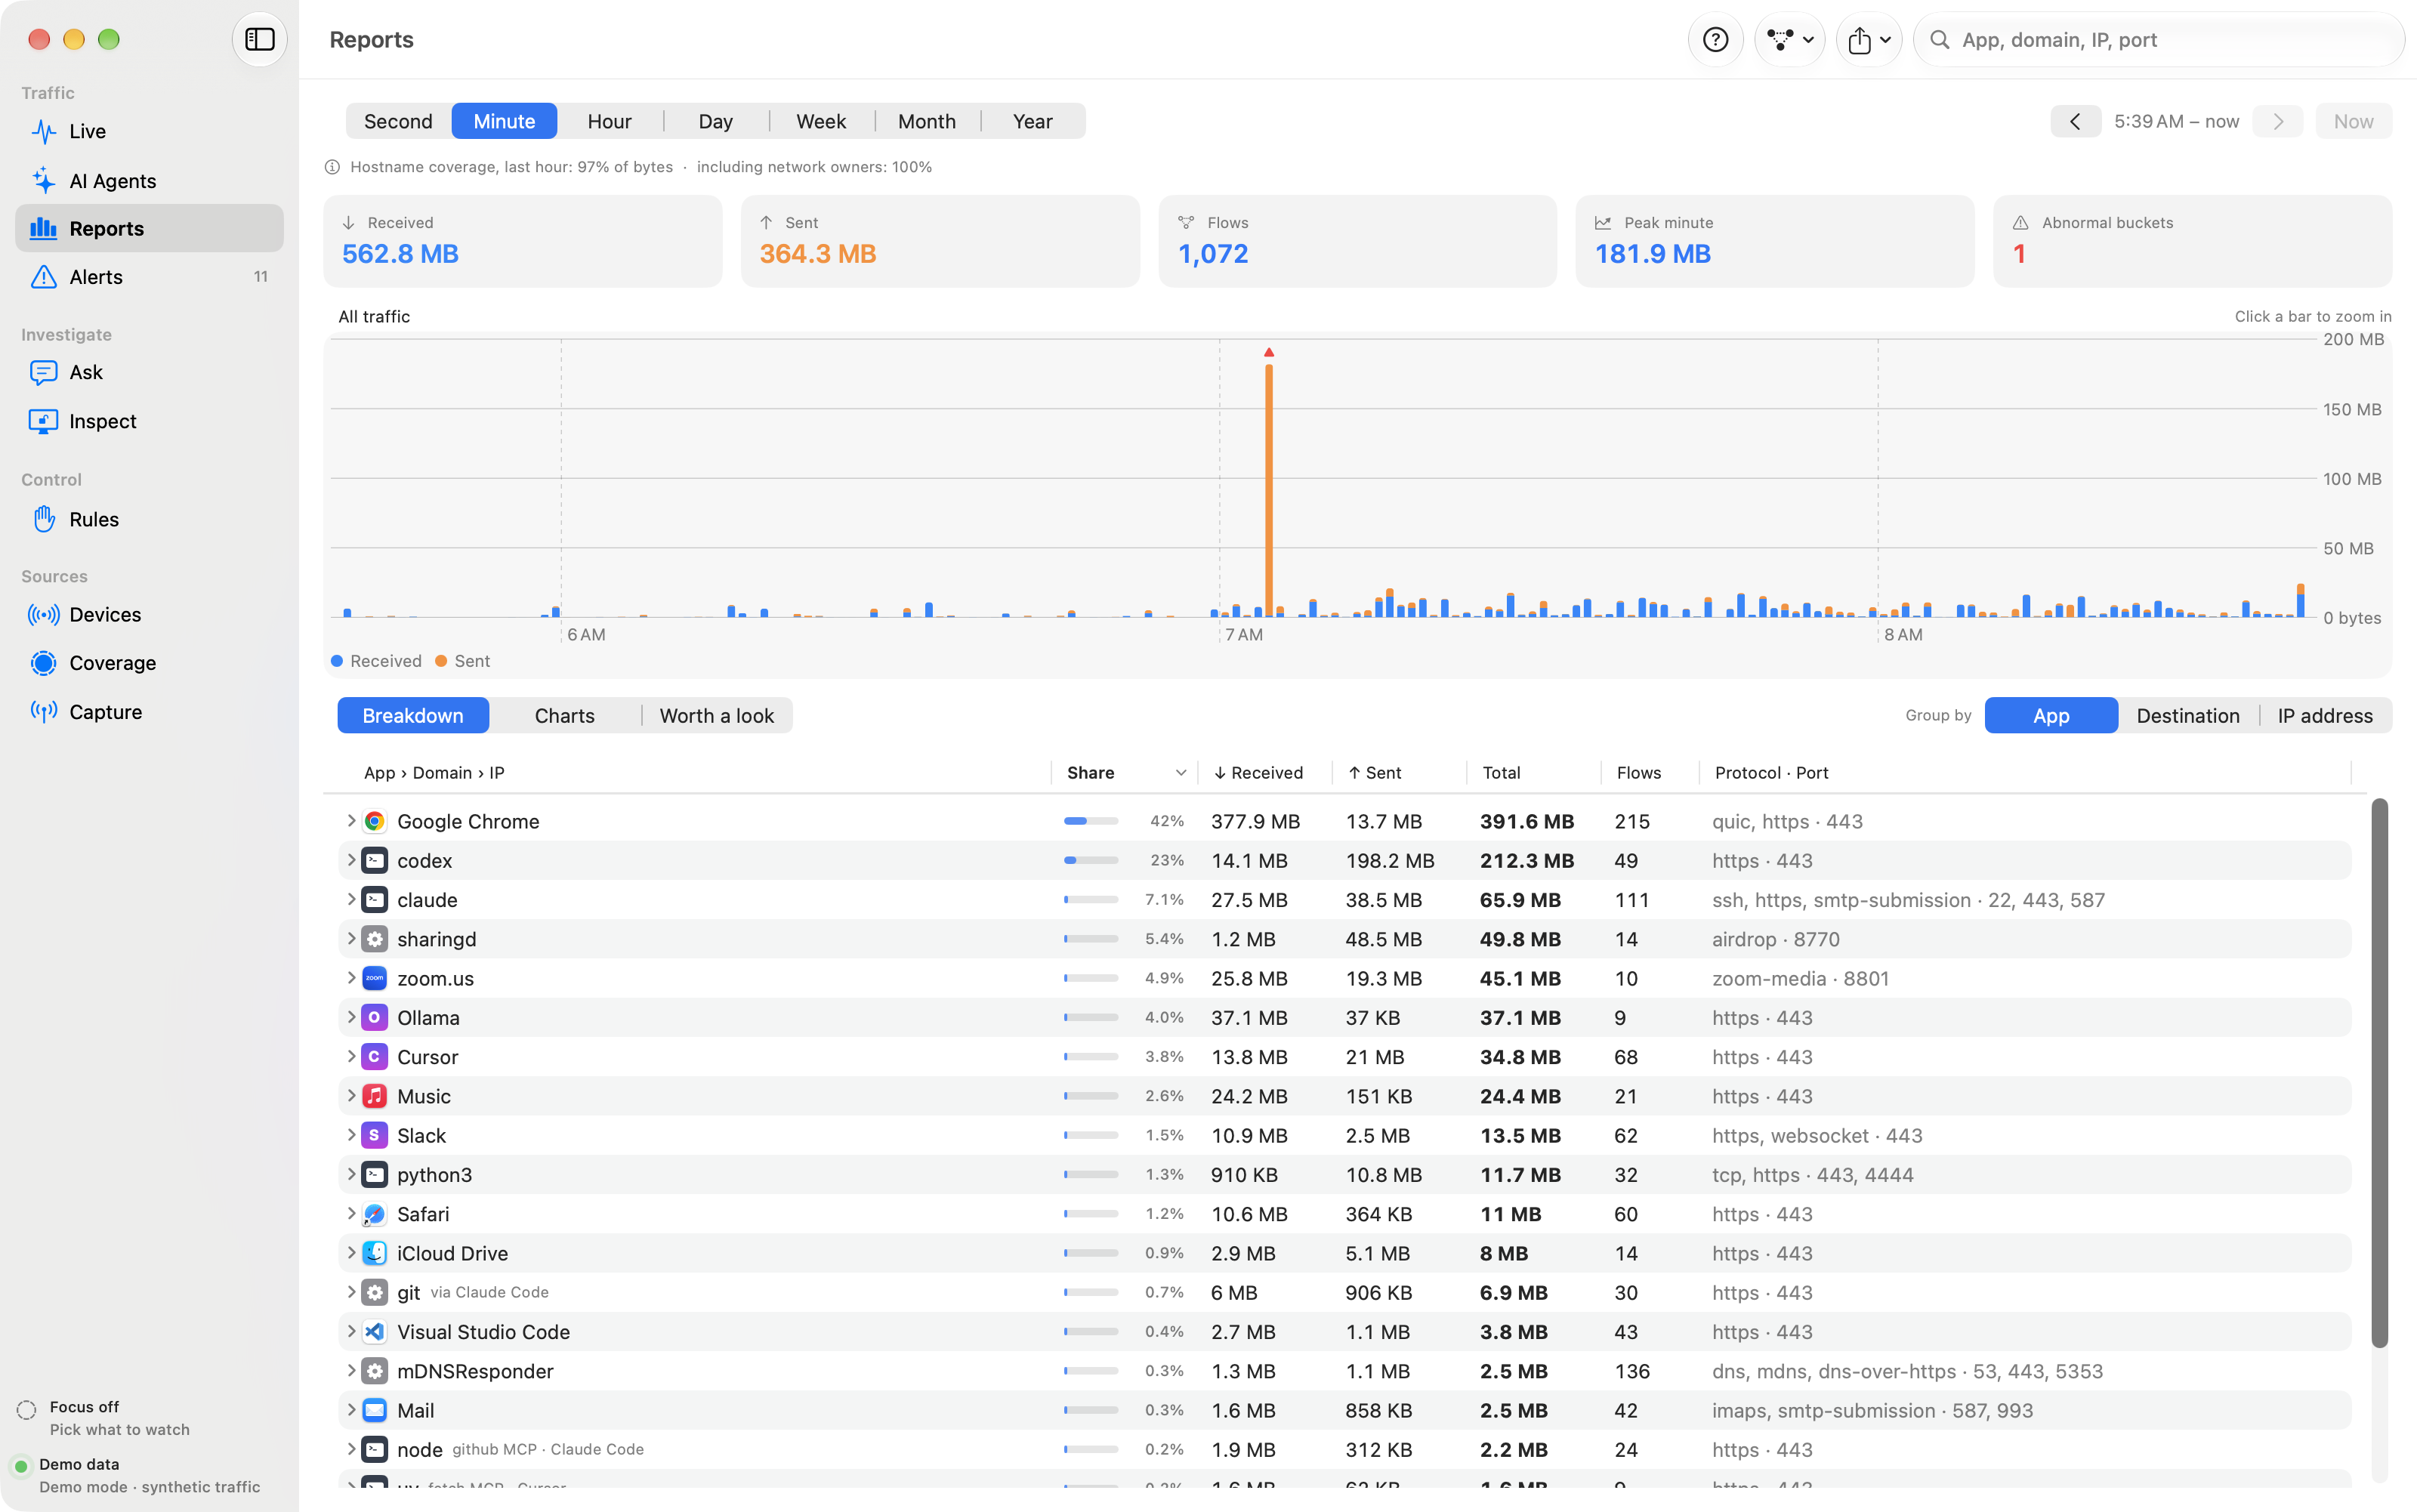The width and height of the screenshot is (2417, 1512).
Task: Switch to the Worth a look tab
Action: 717,715
